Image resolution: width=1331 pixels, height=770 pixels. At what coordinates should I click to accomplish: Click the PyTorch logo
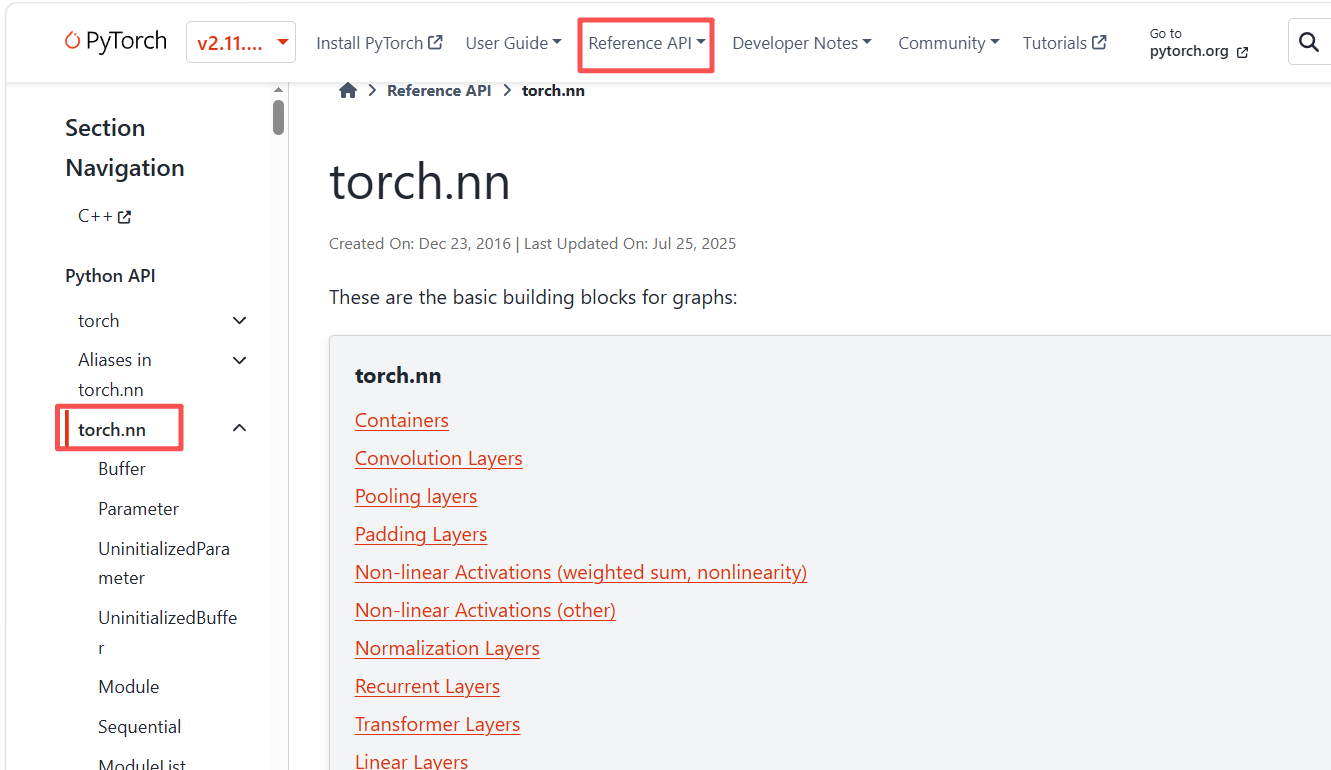tap(116, 42)
